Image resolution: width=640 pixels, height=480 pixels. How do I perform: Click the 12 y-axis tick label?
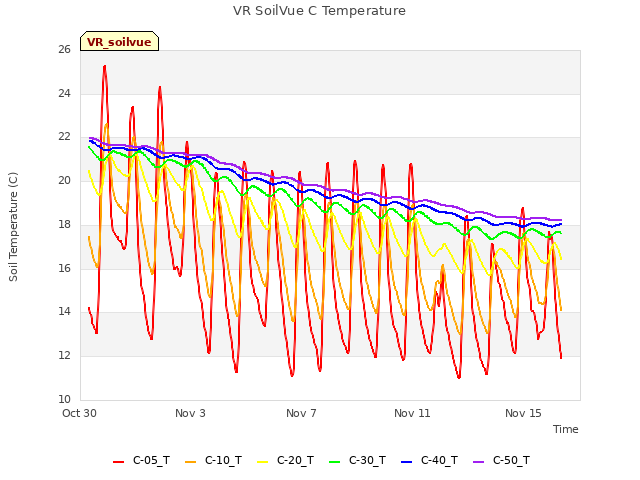coord(64,356)
